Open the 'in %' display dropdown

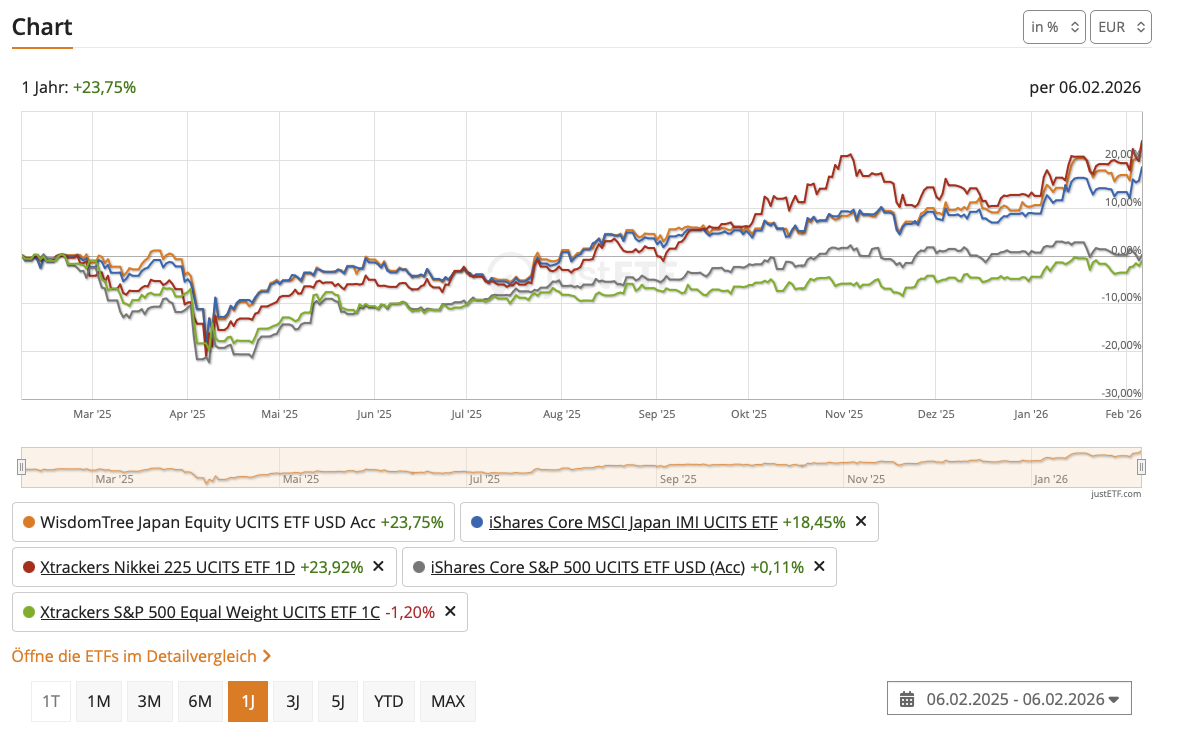(1054, 27)
